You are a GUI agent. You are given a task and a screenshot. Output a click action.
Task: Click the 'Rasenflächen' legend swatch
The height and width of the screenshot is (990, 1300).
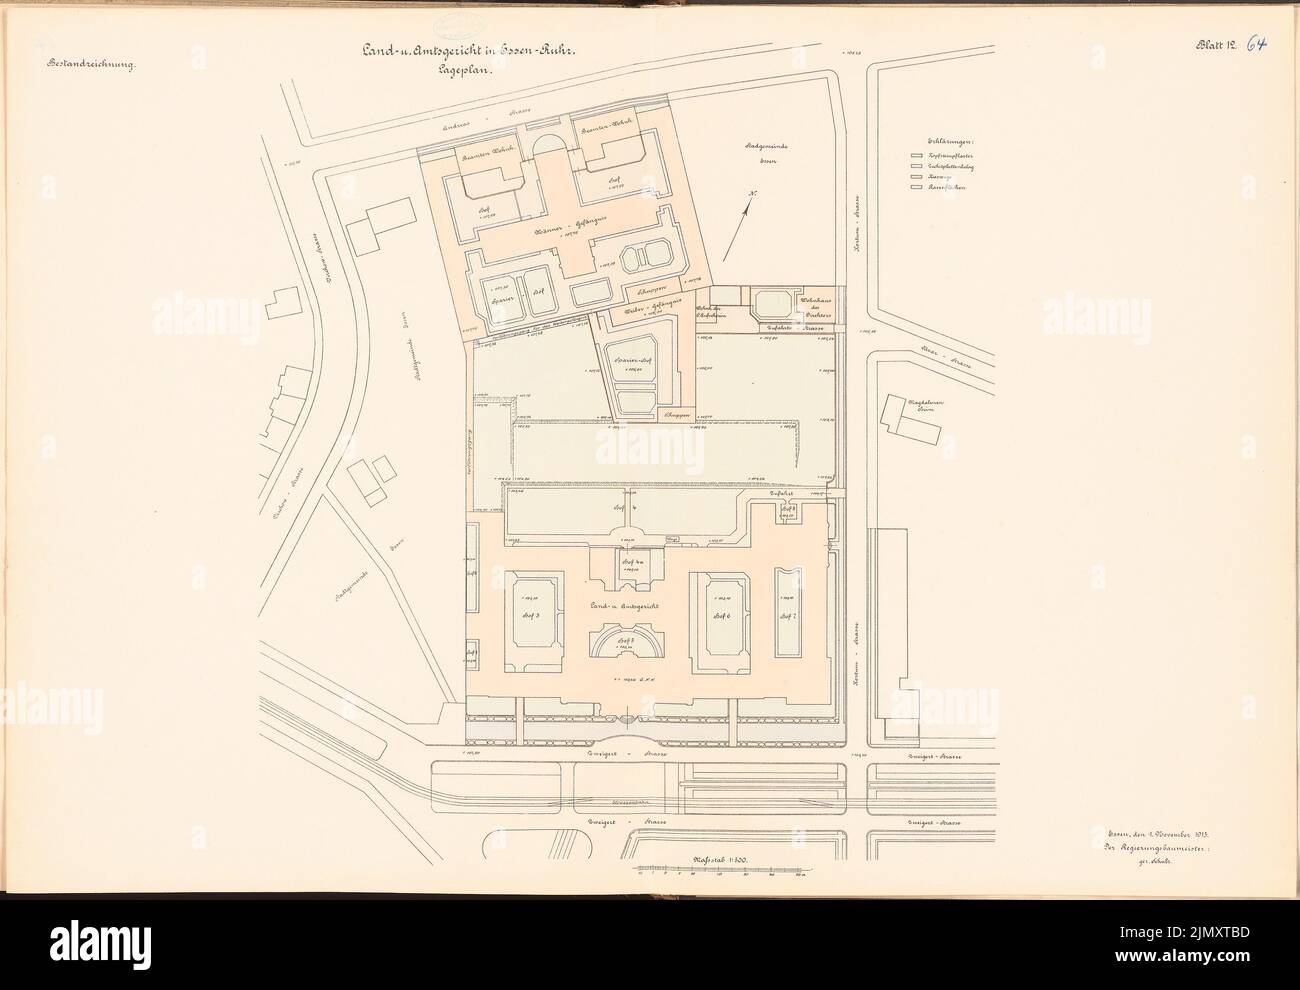[x=917, y=187]
